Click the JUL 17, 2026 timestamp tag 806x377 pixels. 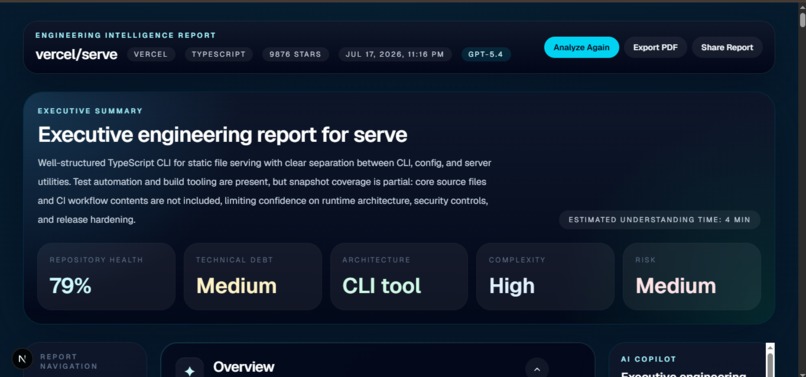click(395, 55)
